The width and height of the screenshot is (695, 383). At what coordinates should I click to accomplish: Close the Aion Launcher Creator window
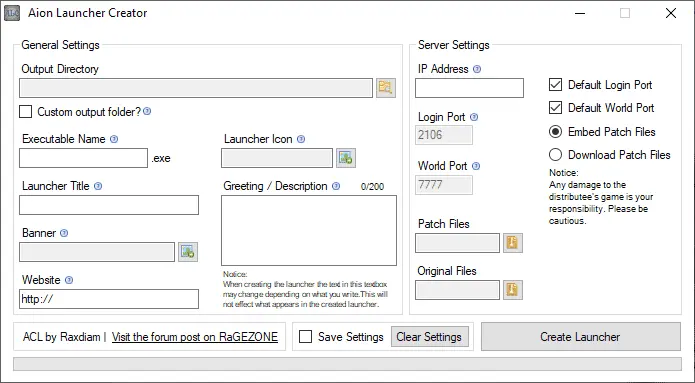(671, 13)
